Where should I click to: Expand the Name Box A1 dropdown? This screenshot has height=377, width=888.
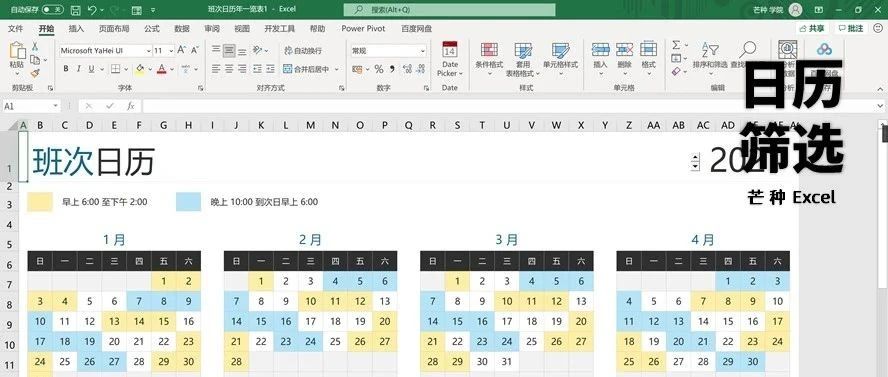[56, 106]
